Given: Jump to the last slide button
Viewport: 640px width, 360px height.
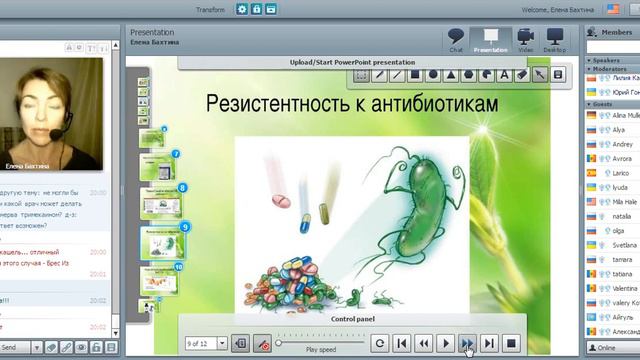Looking at the screenshot, I should tap(489, 343).
